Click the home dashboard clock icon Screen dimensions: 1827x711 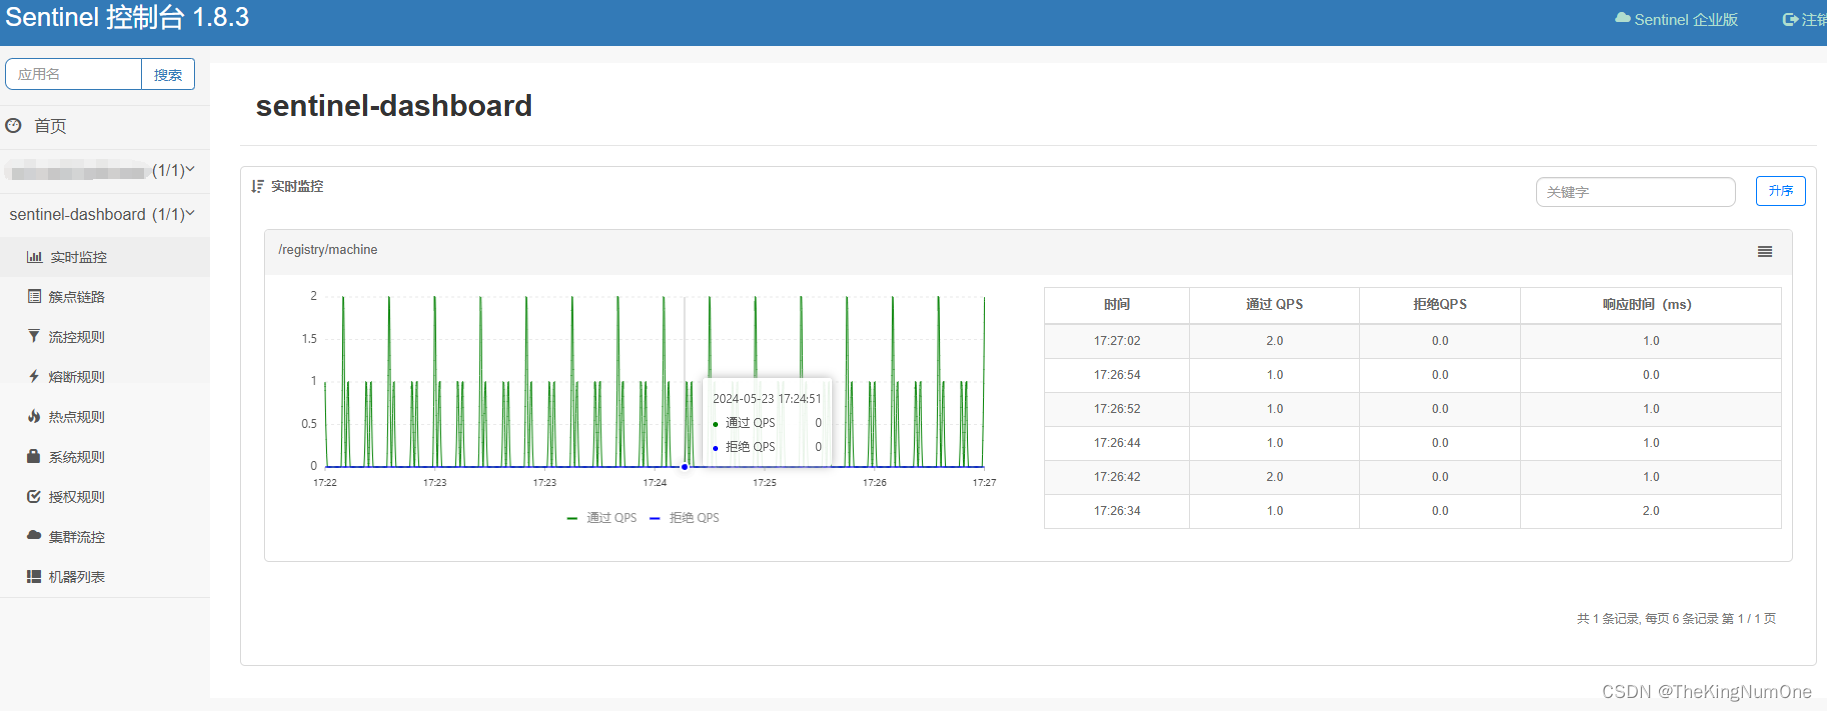pyautogui.click(x=13, y=126)
